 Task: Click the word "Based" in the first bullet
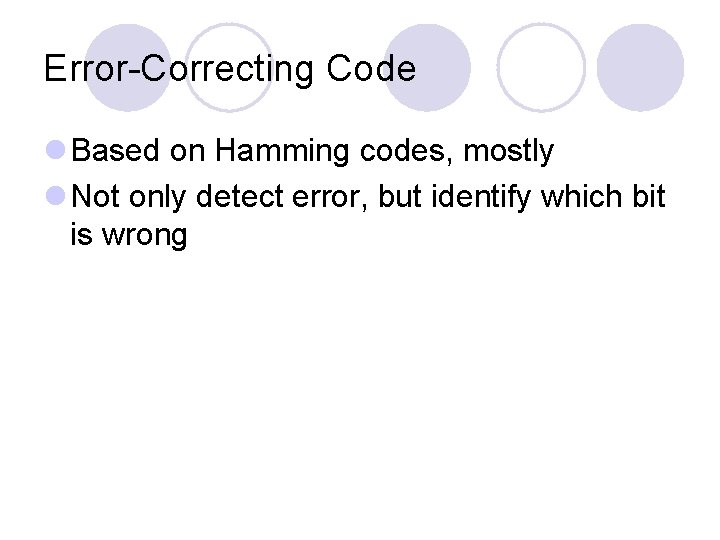tap(115, 150)
